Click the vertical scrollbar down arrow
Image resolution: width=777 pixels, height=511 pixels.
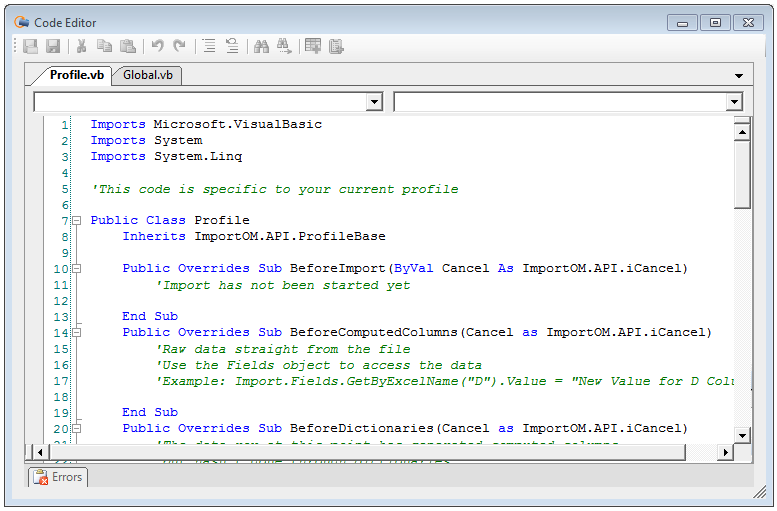742,436
